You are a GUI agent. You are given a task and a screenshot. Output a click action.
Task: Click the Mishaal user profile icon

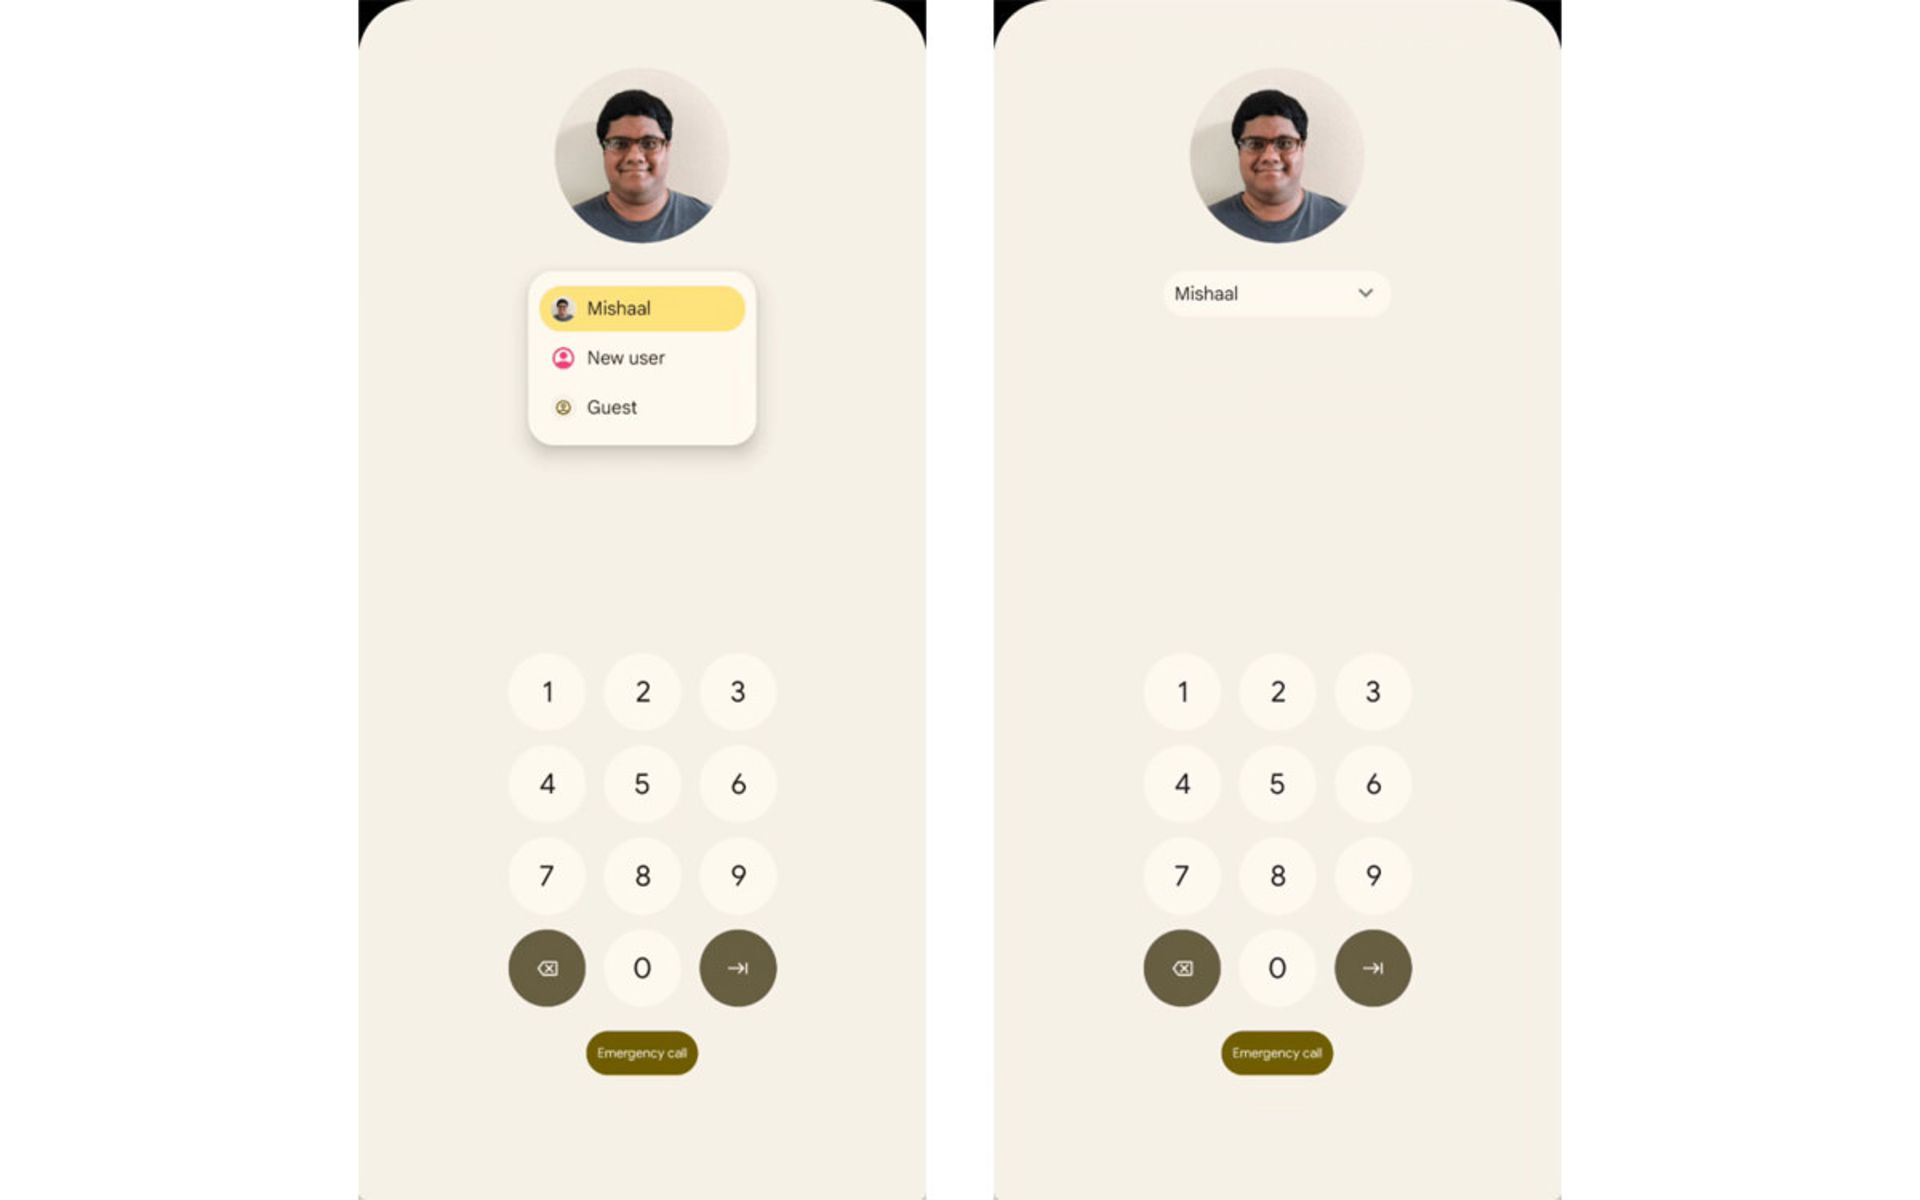point(564,308)
